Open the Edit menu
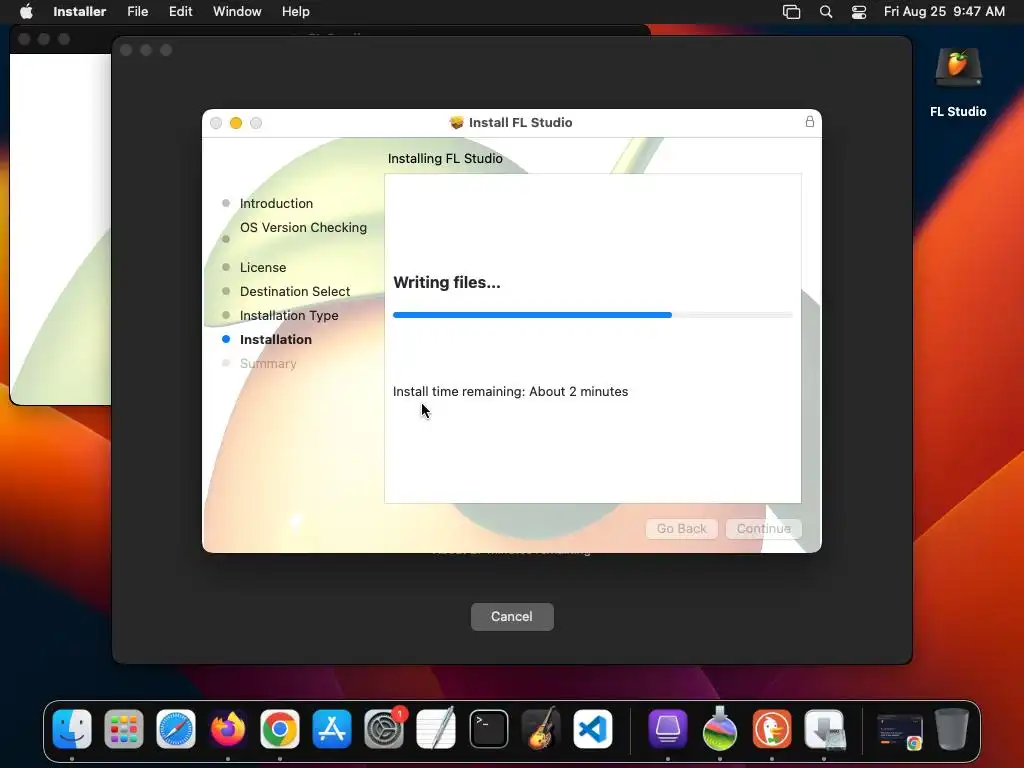 pyautogui.click(x=180, y=11)
